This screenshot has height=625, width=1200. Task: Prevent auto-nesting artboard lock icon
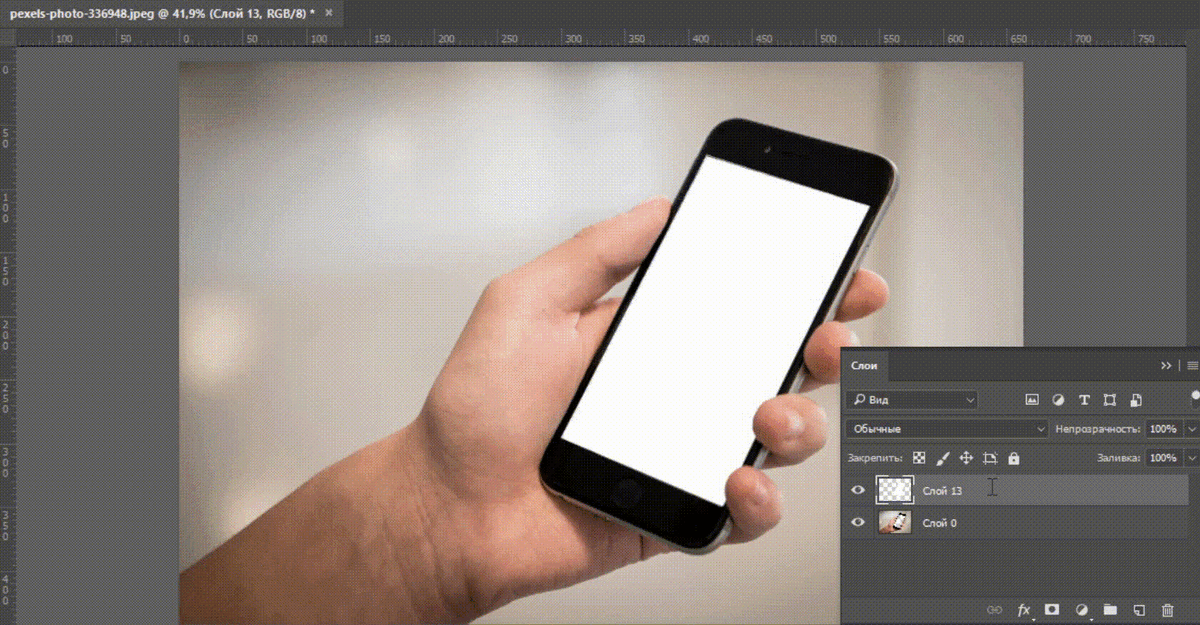point(990,458)
